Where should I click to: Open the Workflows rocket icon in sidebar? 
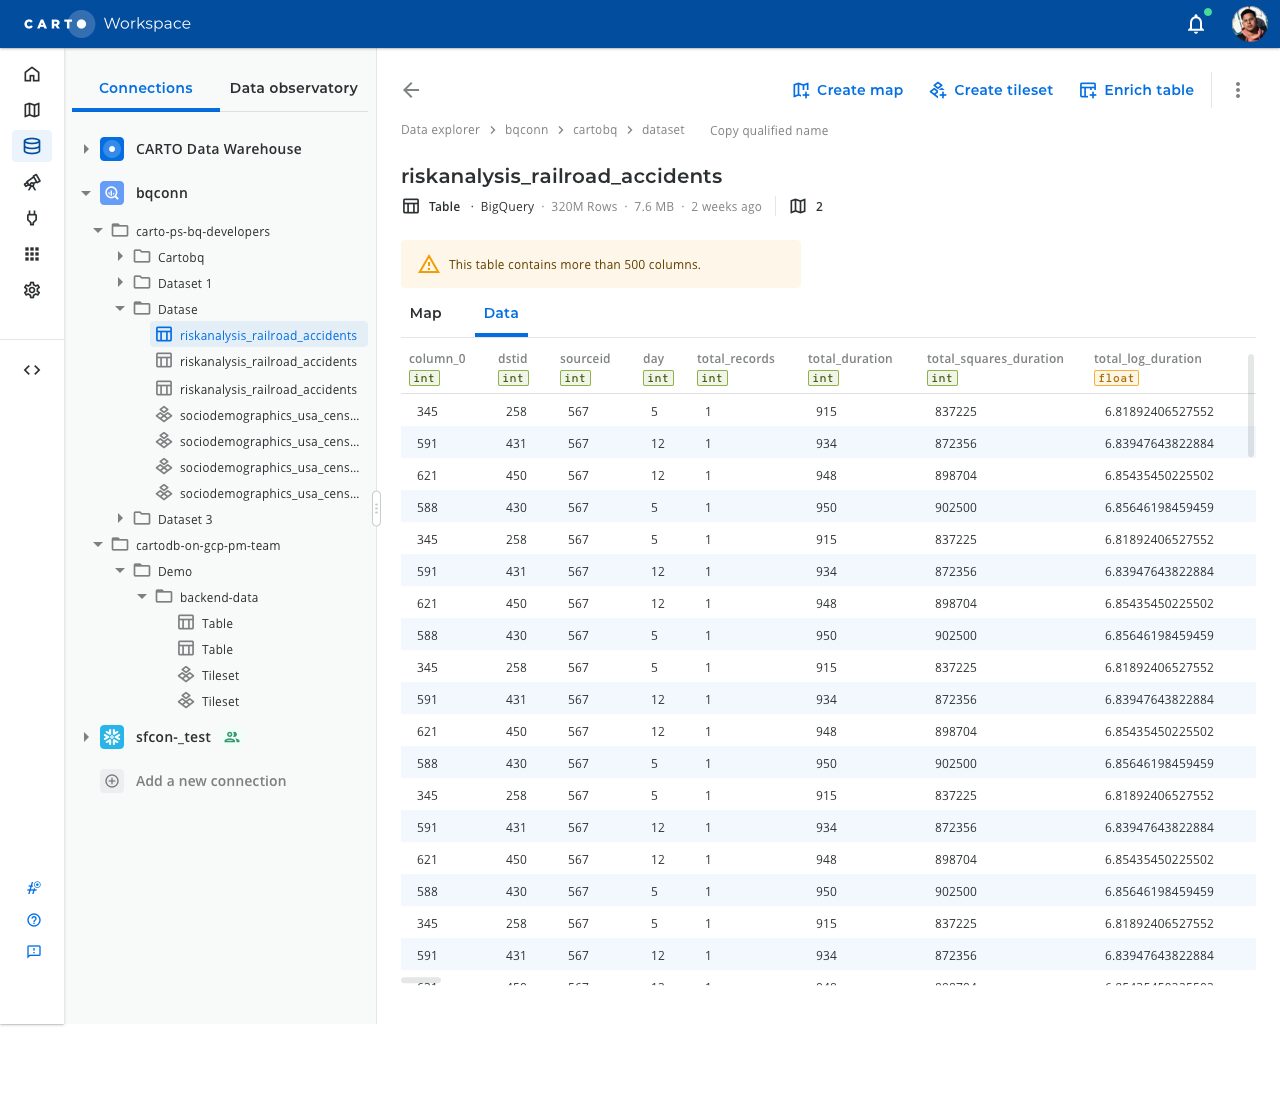[x=32, y=182]
